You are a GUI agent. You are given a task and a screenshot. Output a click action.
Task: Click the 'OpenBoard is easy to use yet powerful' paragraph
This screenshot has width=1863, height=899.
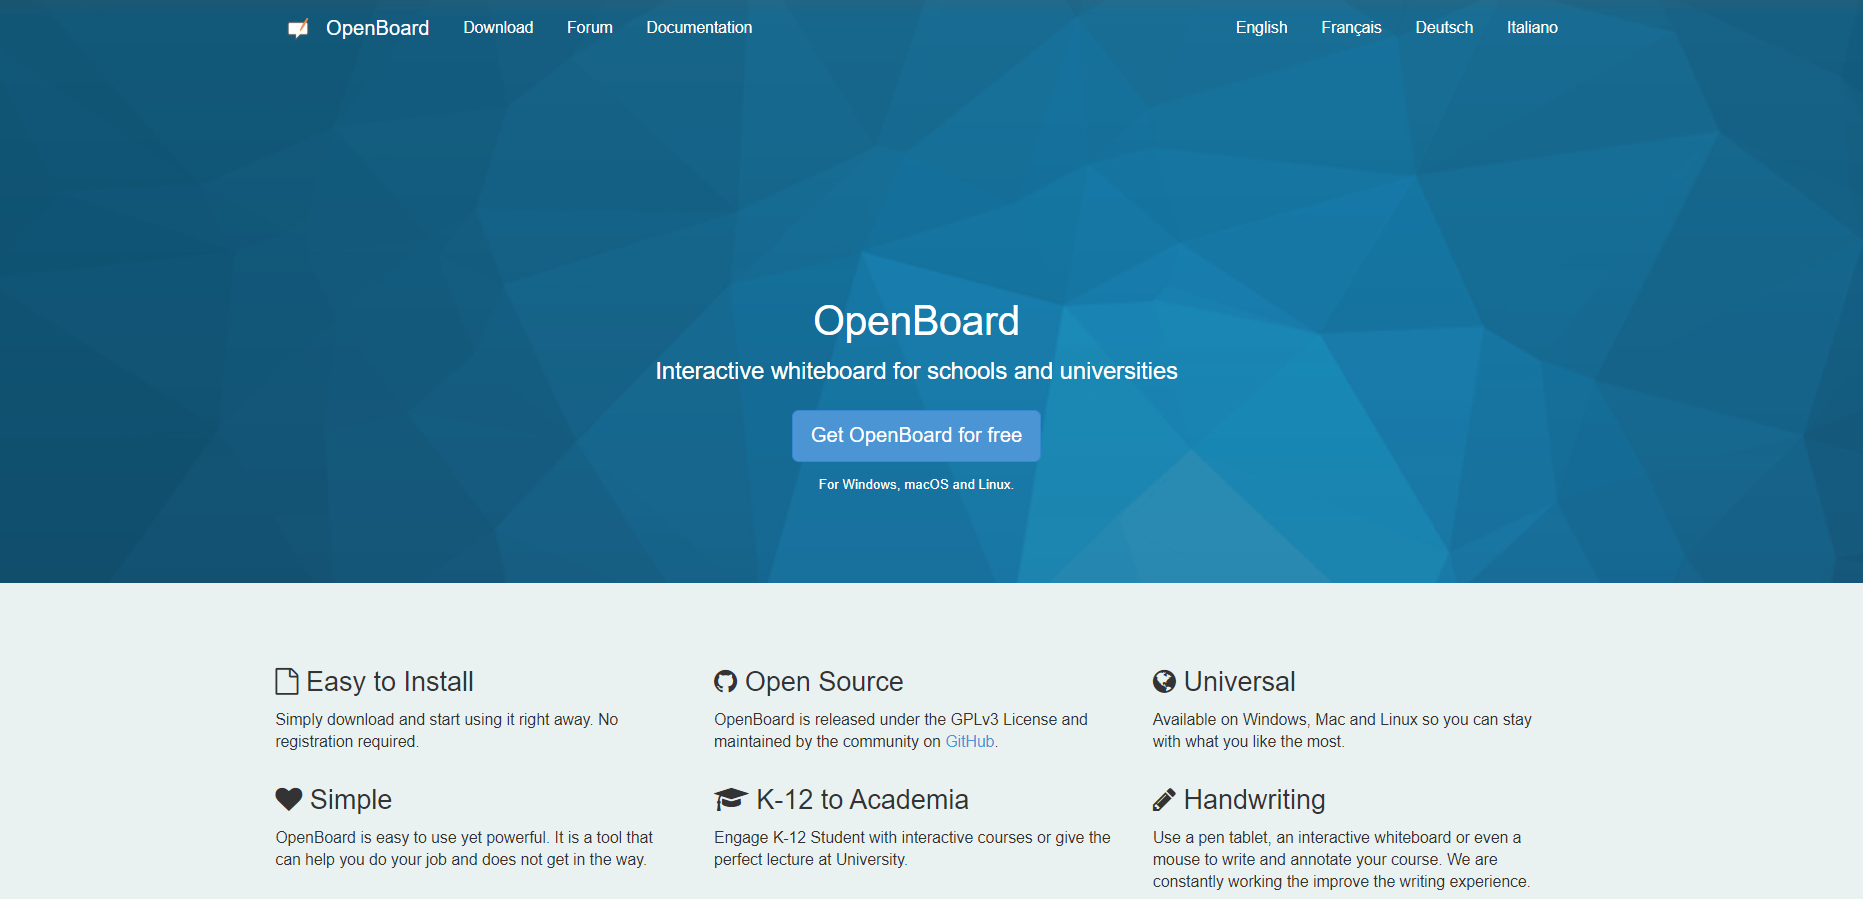464,848
